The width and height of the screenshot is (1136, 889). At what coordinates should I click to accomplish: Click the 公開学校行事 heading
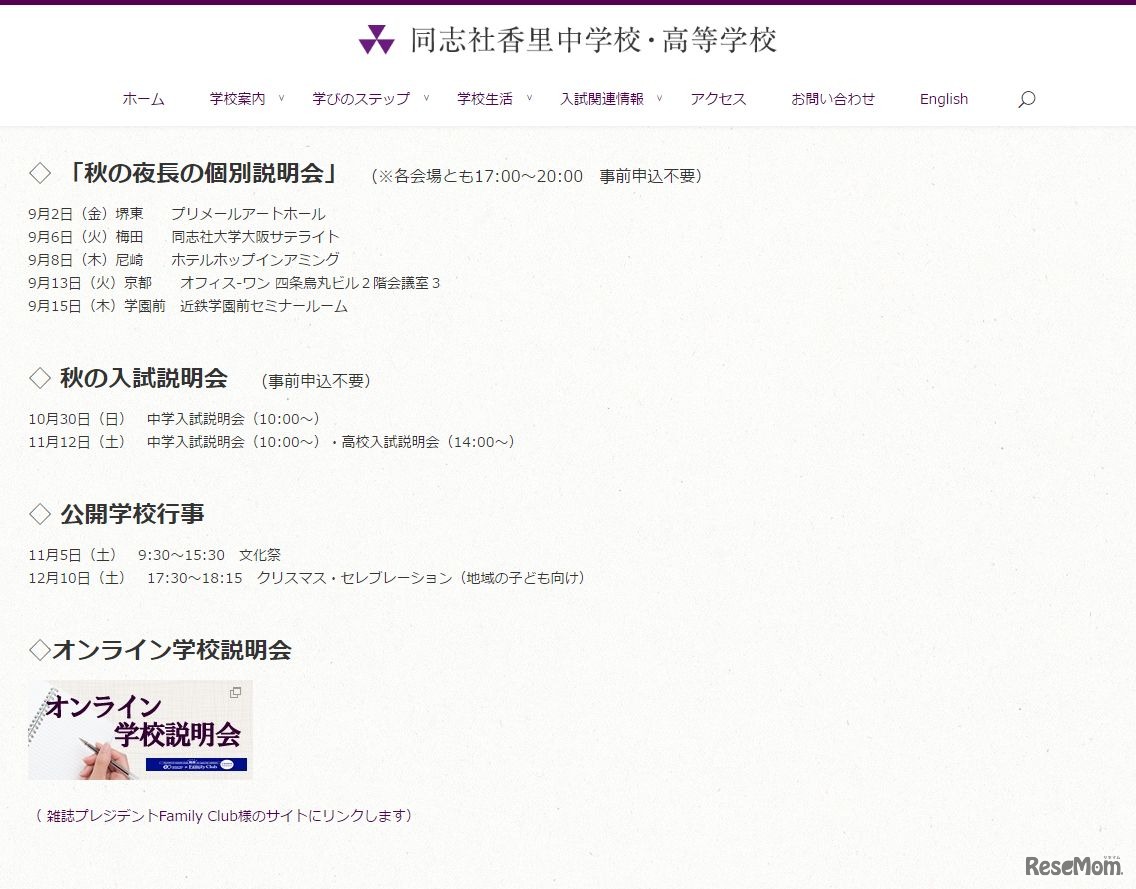click(x=135, y=513)
